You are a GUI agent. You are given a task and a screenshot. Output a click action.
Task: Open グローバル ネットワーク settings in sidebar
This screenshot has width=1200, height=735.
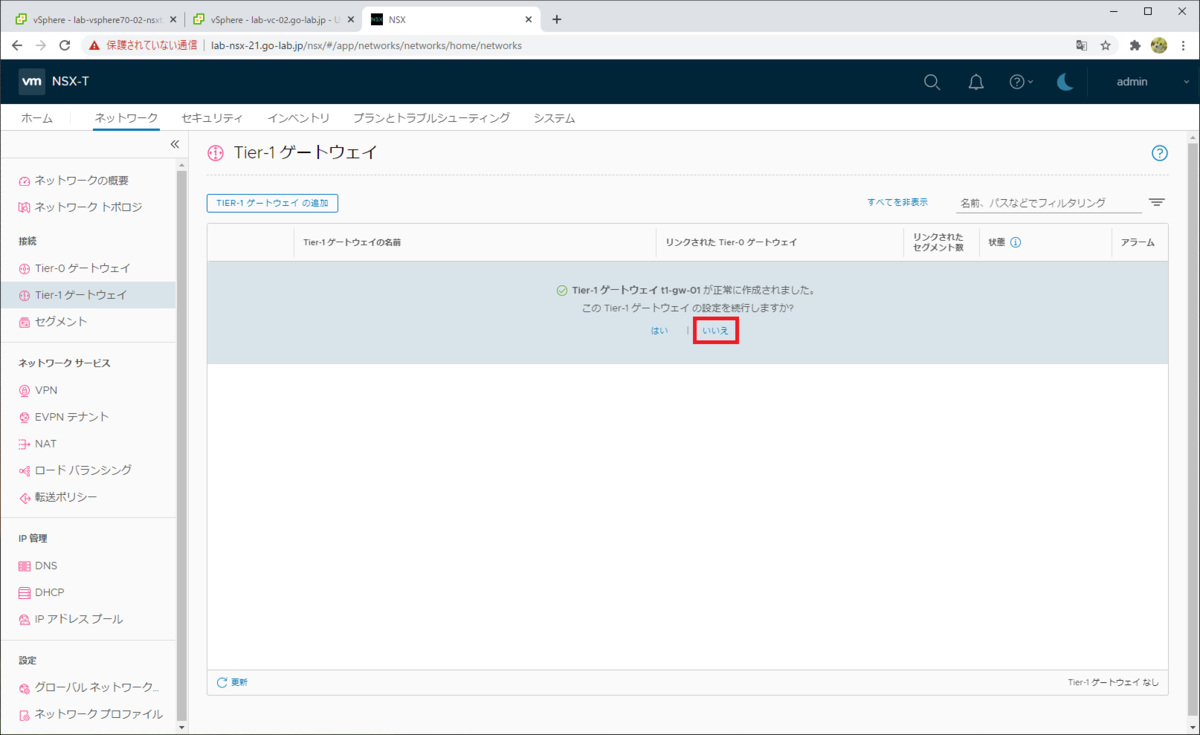(89, 688)
